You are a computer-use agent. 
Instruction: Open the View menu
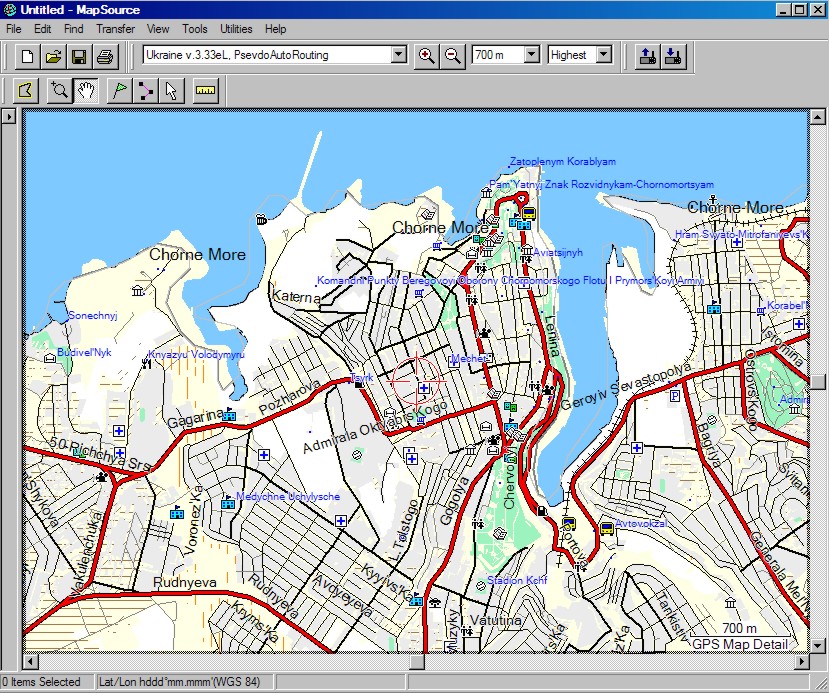coord(158,29)
